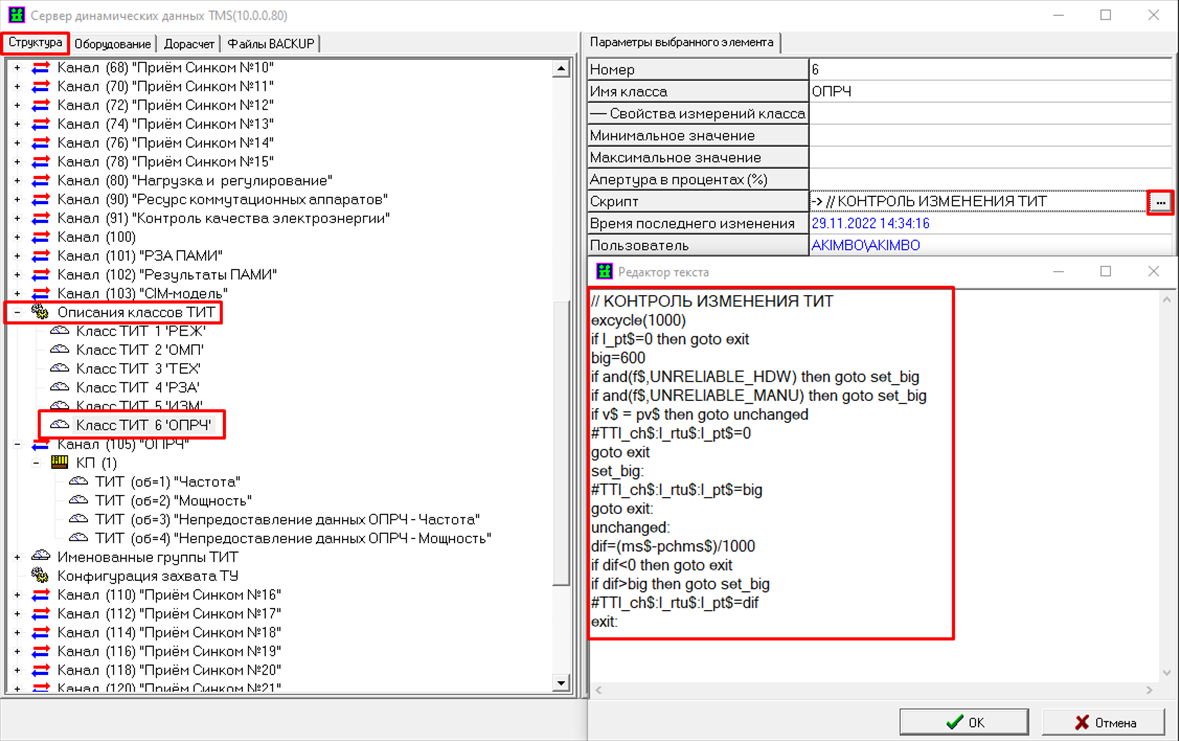The width and height of the screenshot is (1179, 741).
Task: Click the measurement icon of Класс ТИТ 1 'РЕЖ'
Action: coord(59,332)
